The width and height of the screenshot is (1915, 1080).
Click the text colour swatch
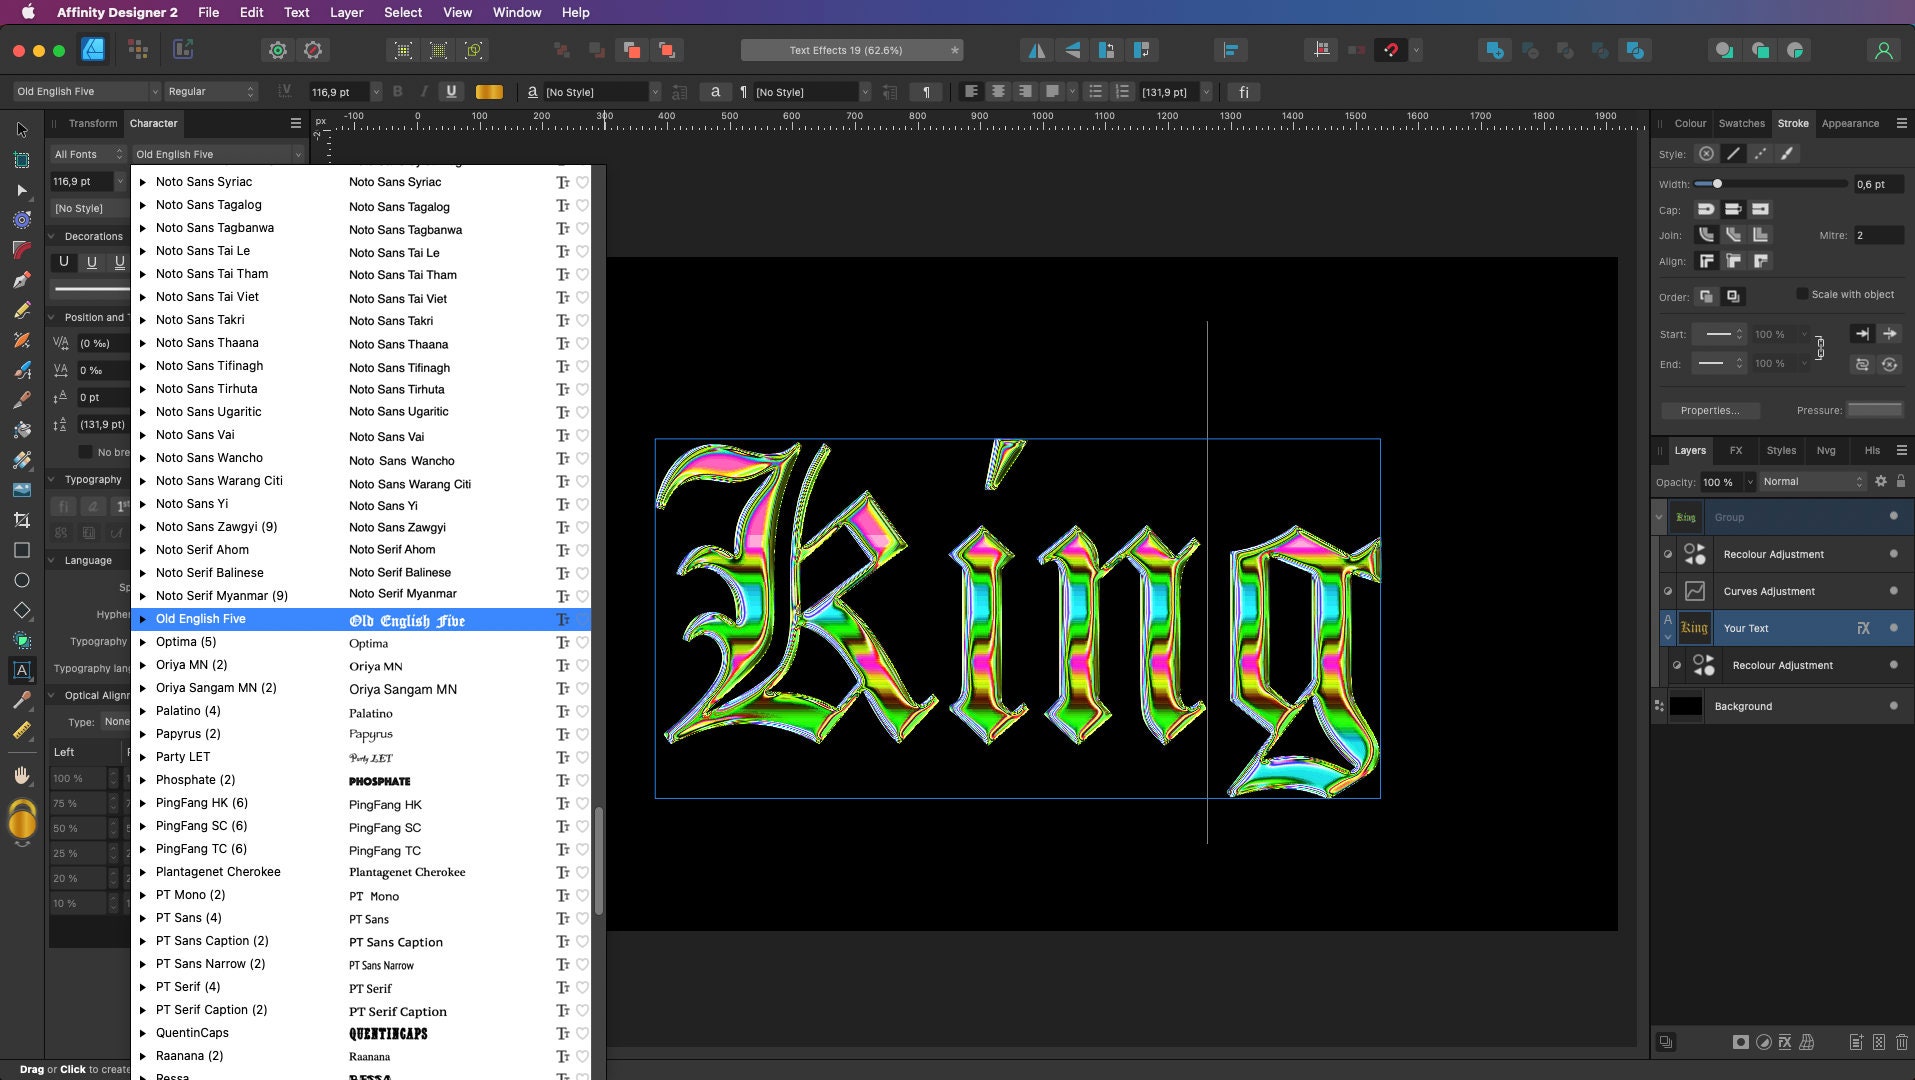(x=489, y=91)
